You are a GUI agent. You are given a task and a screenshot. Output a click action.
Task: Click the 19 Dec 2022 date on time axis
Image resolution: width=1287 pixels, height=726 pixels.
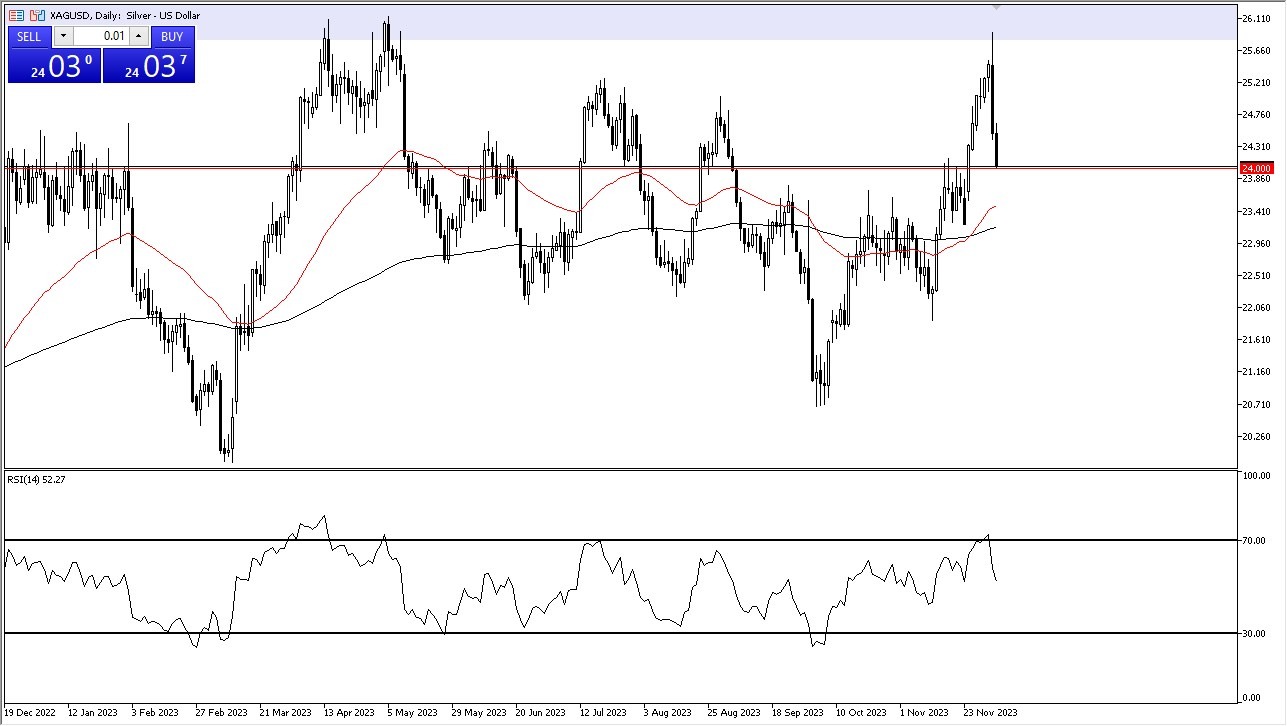[32, 713]
